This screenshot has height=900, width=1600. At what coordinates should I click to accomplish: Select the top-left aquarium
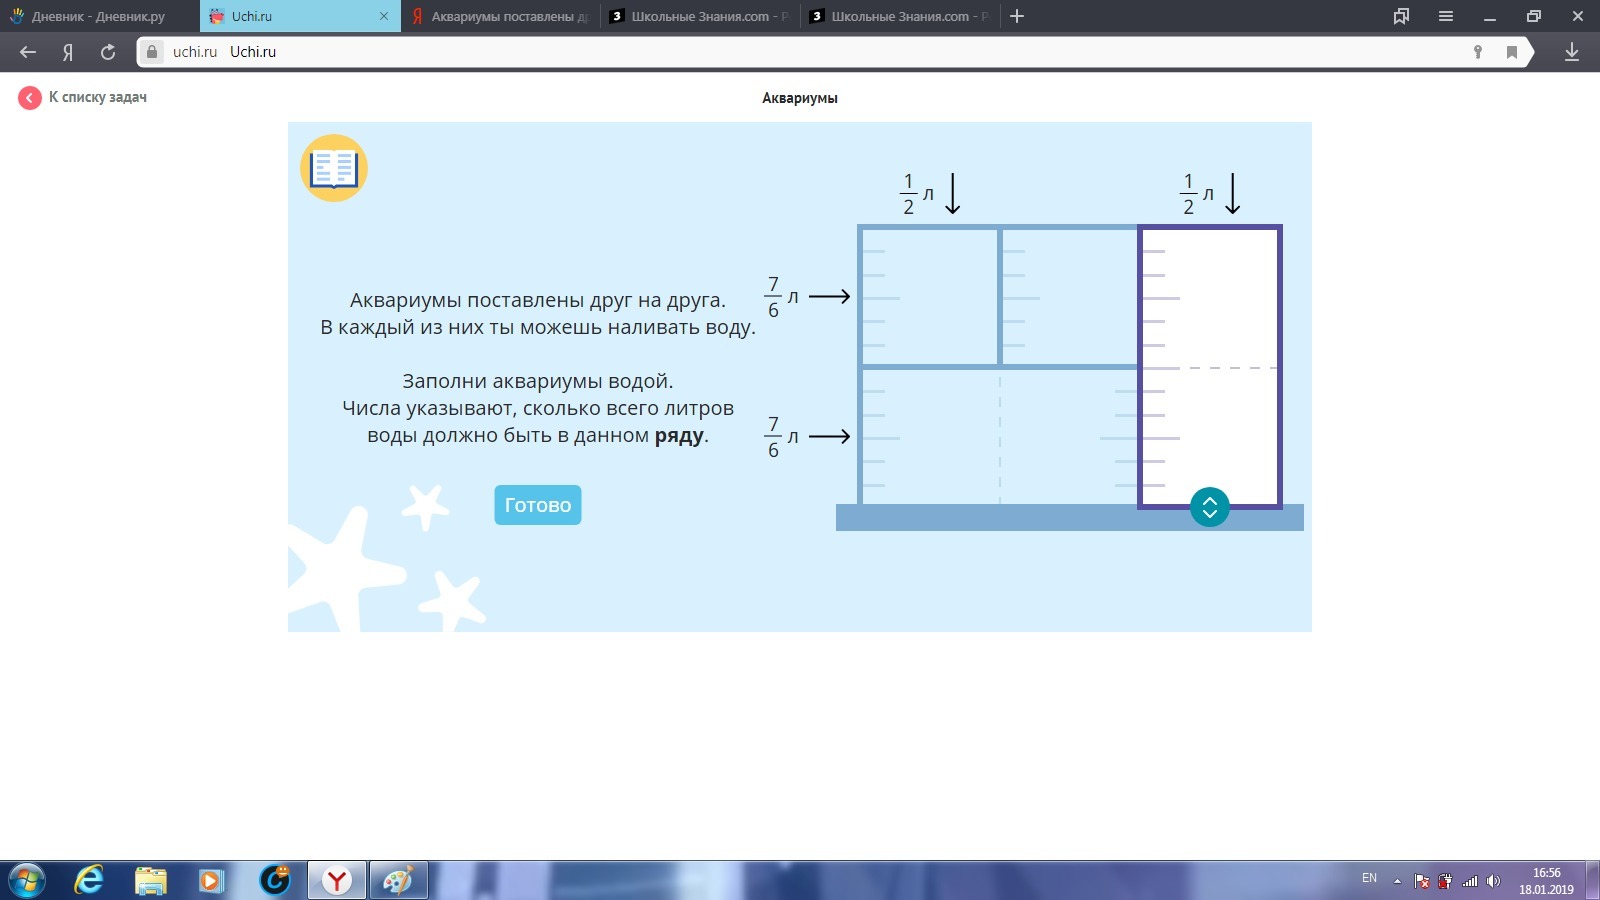point(929,296)
